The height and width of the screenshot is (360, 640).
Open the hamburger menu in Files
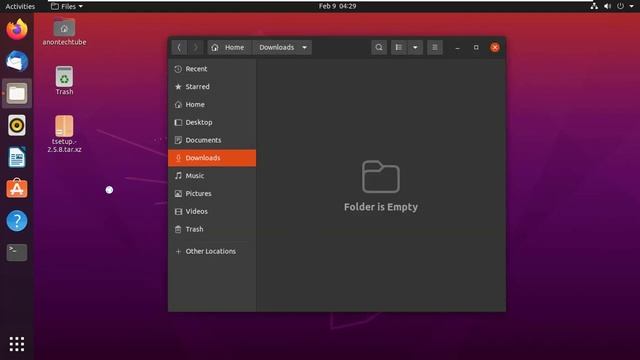[435, 47]
